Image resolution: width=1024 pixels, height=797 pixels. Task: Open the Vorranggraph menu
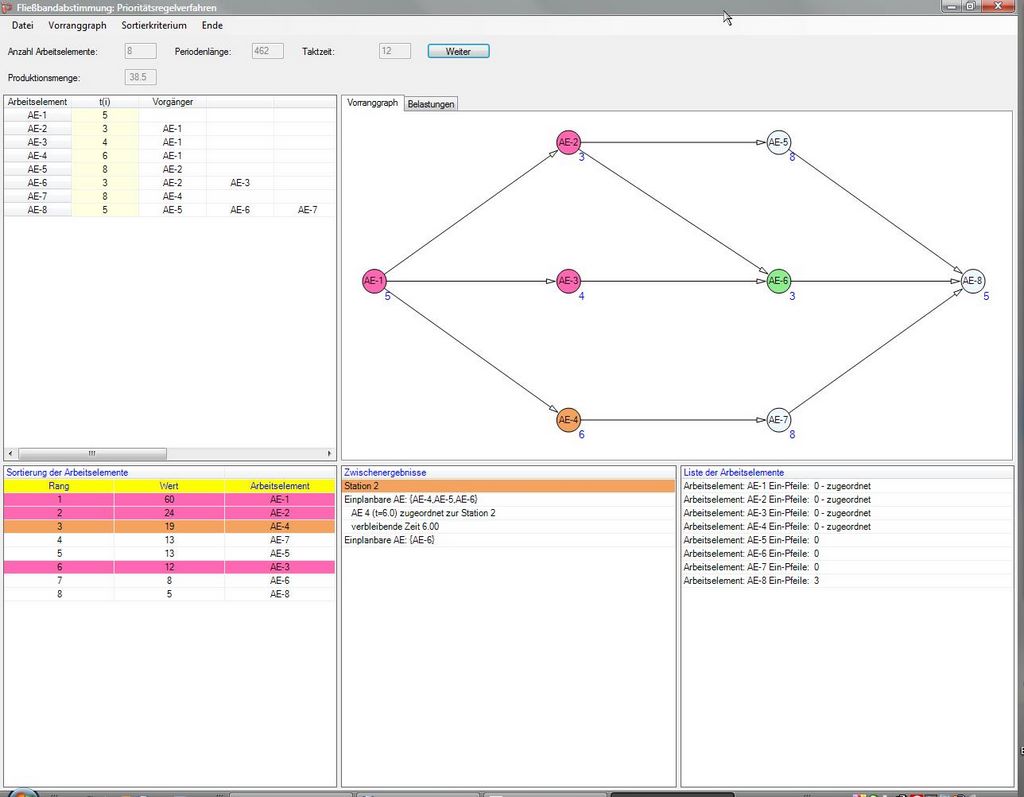tap(77, 25)
